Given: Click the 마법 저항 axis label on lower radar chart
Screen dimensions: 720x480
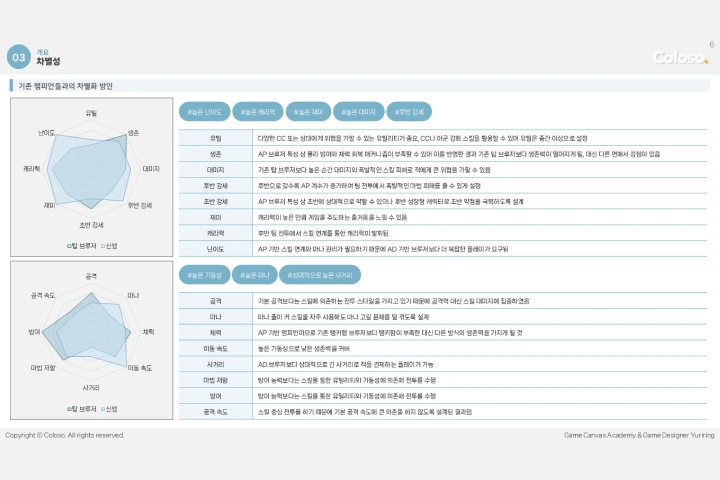Looking at the screenshot, I should pos(43,368).
